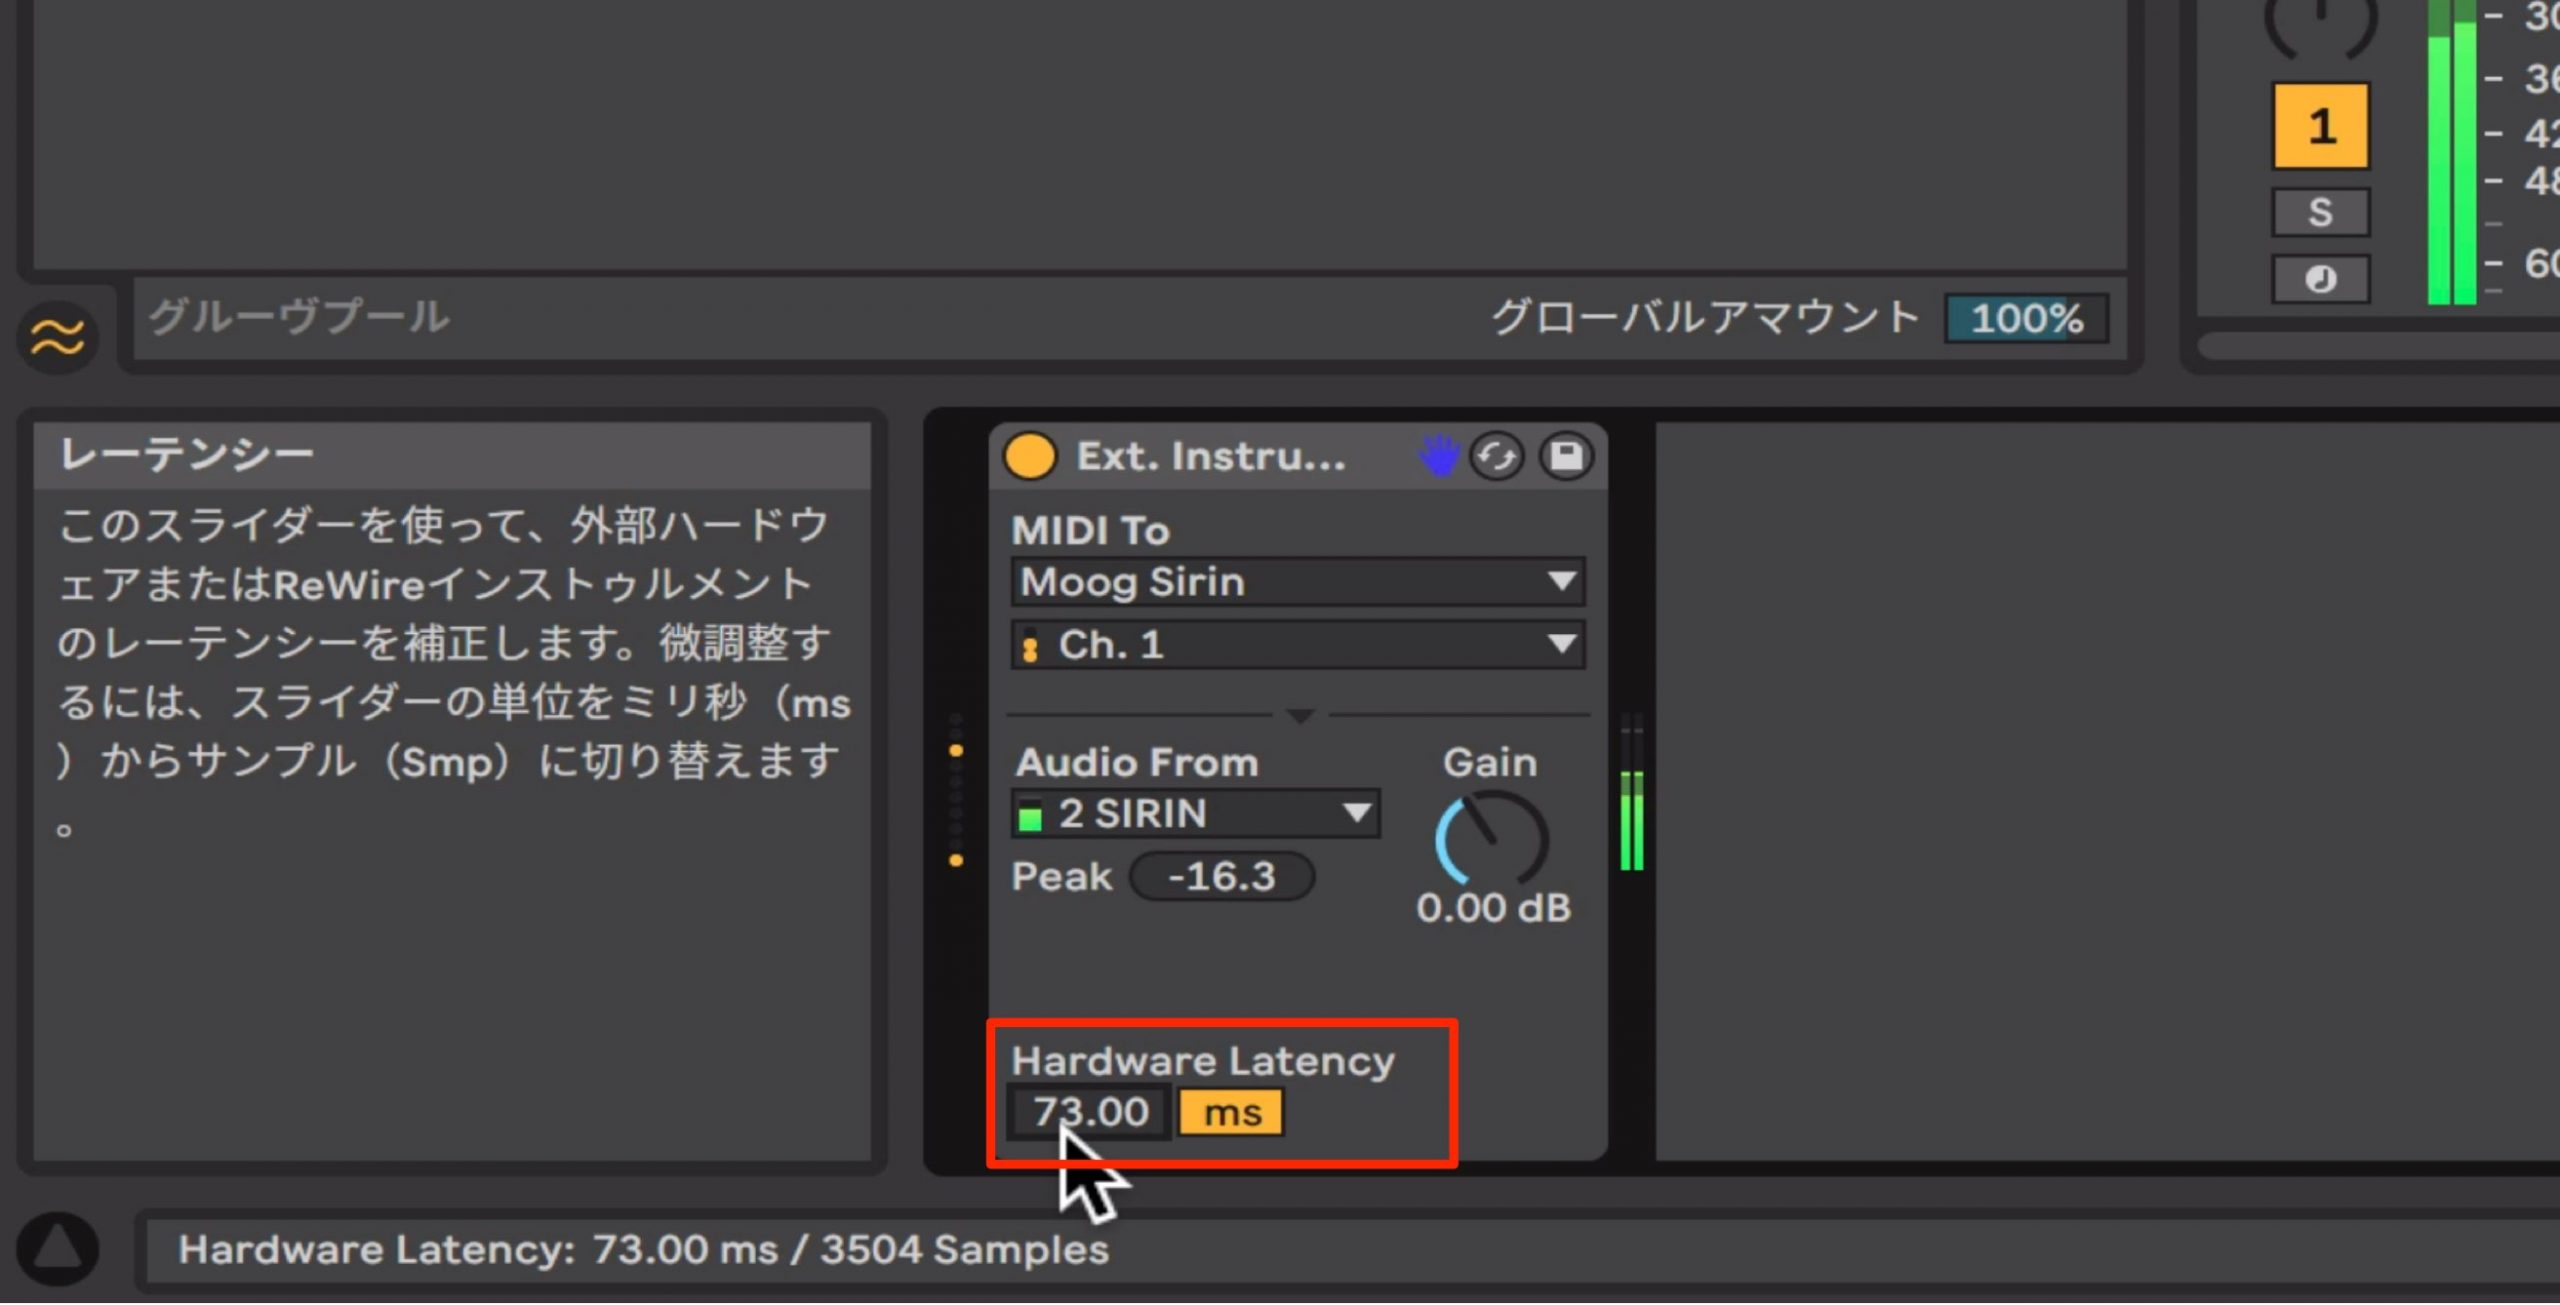Click the status bar Hardware Latency text
The height and width of the screenshot is (1305, 2560).
[x=643, y=1250]
